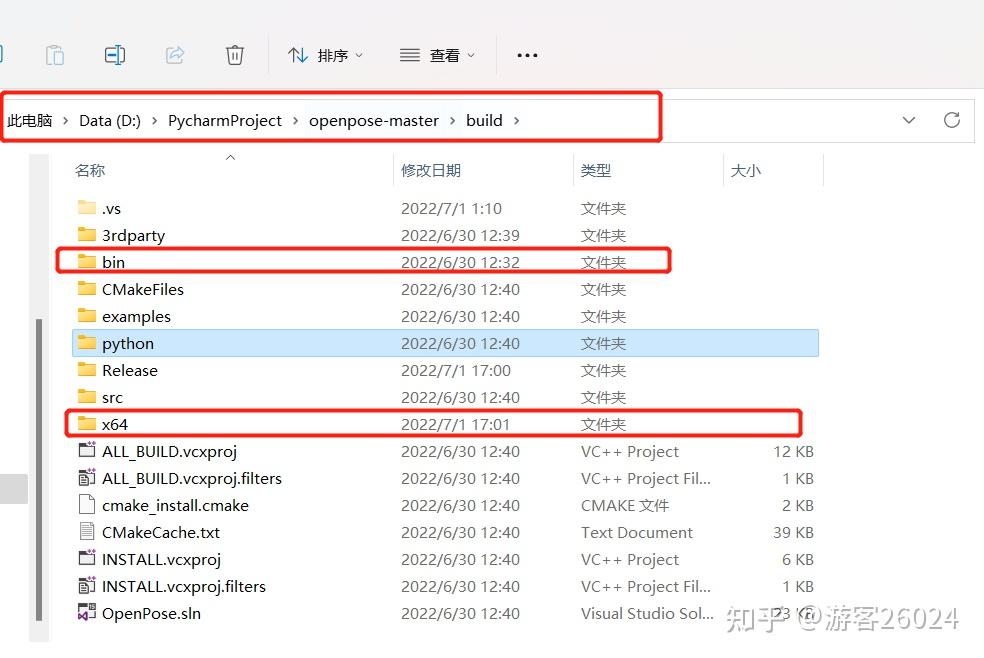
Task: Delete selection using the trash icon
Action: (235, 55)
